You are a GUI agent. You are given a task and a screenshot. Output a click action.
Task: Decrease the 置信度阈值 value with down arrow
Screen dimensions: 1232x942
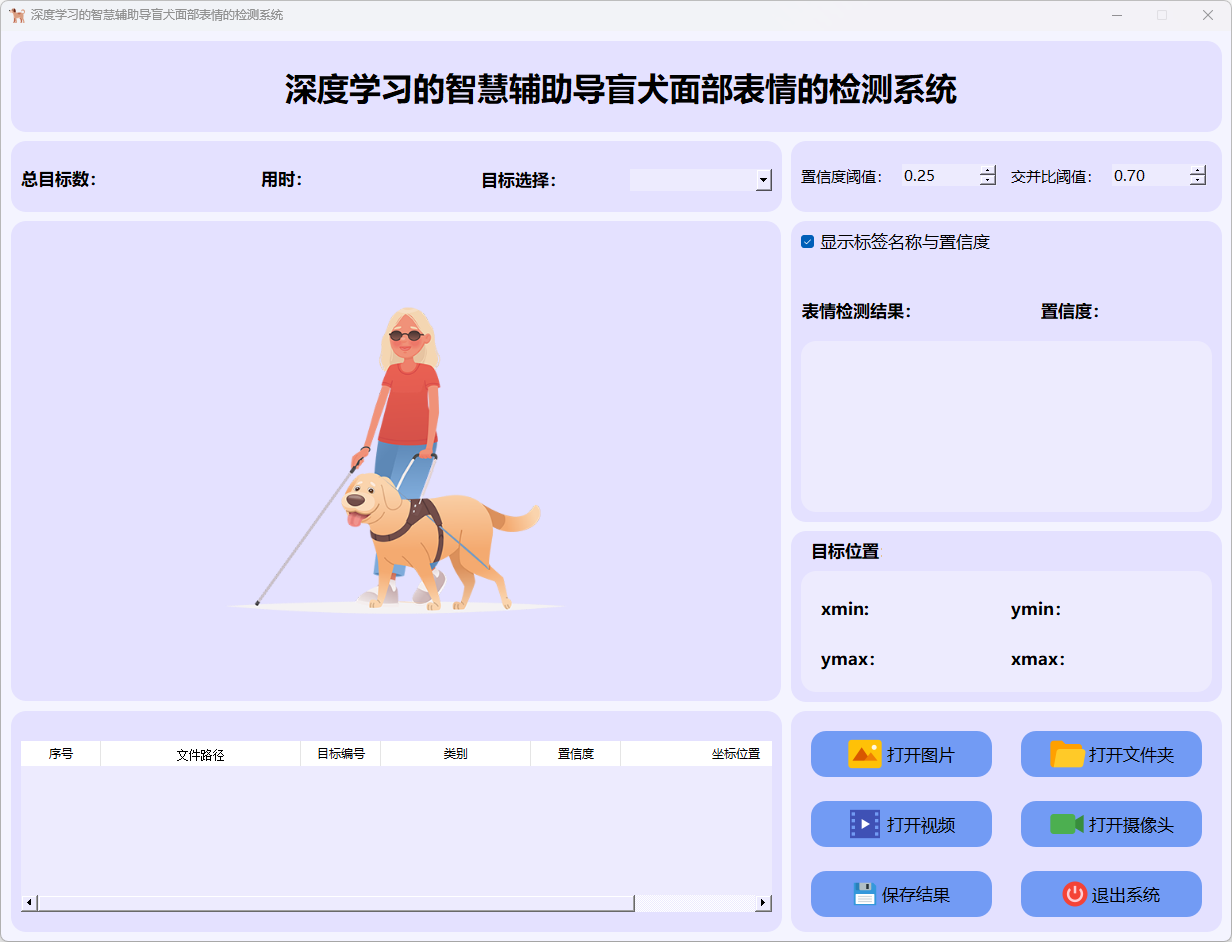[988, 181]
